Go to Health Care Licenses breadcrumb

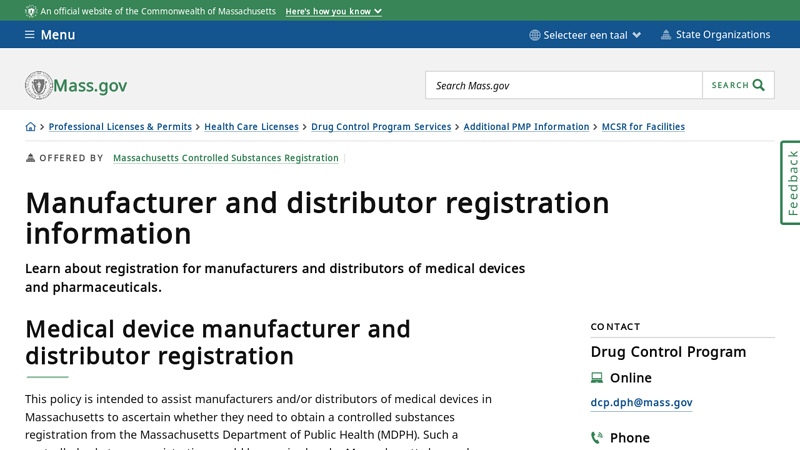coord(251,127)
